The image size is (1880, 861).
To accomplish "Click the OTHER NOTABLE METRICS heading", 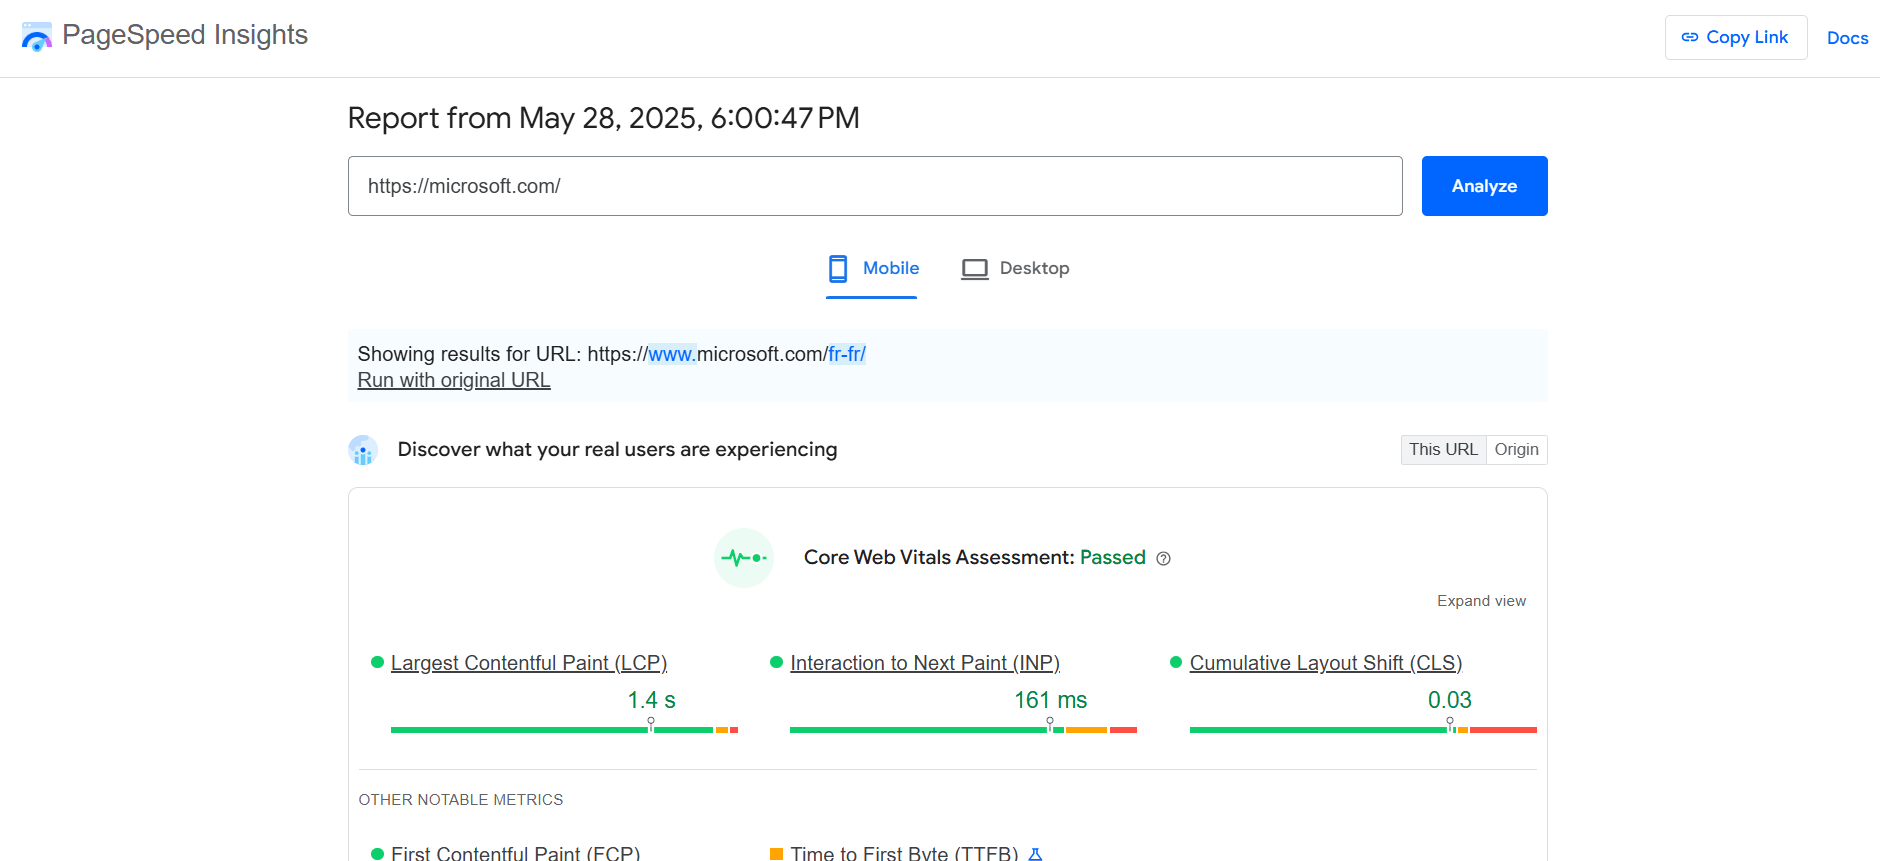I will pos(461,800).
